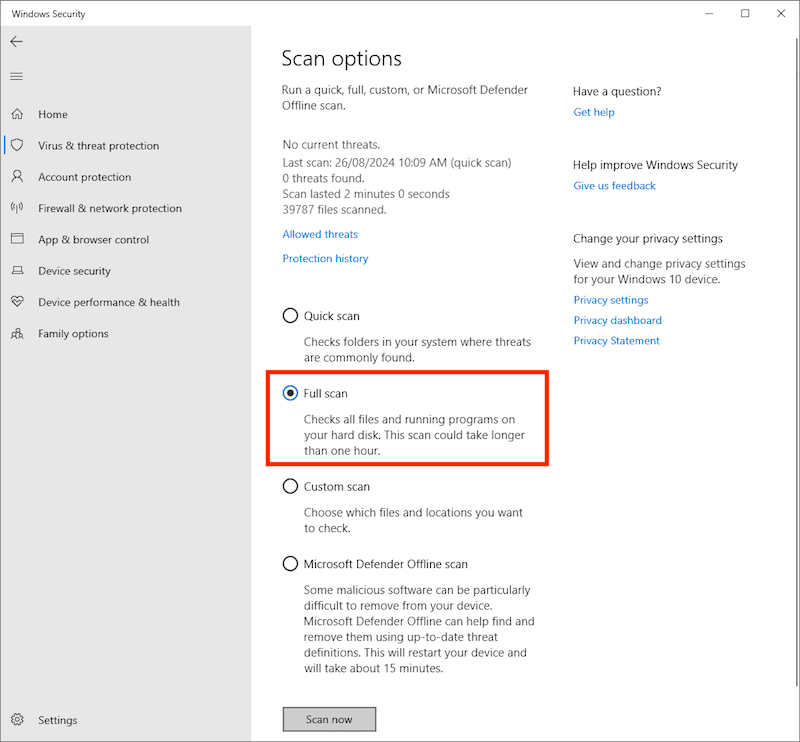Screen dimensions: 800x742
Task: Click the Family options people icon
Action: point(17,333)
